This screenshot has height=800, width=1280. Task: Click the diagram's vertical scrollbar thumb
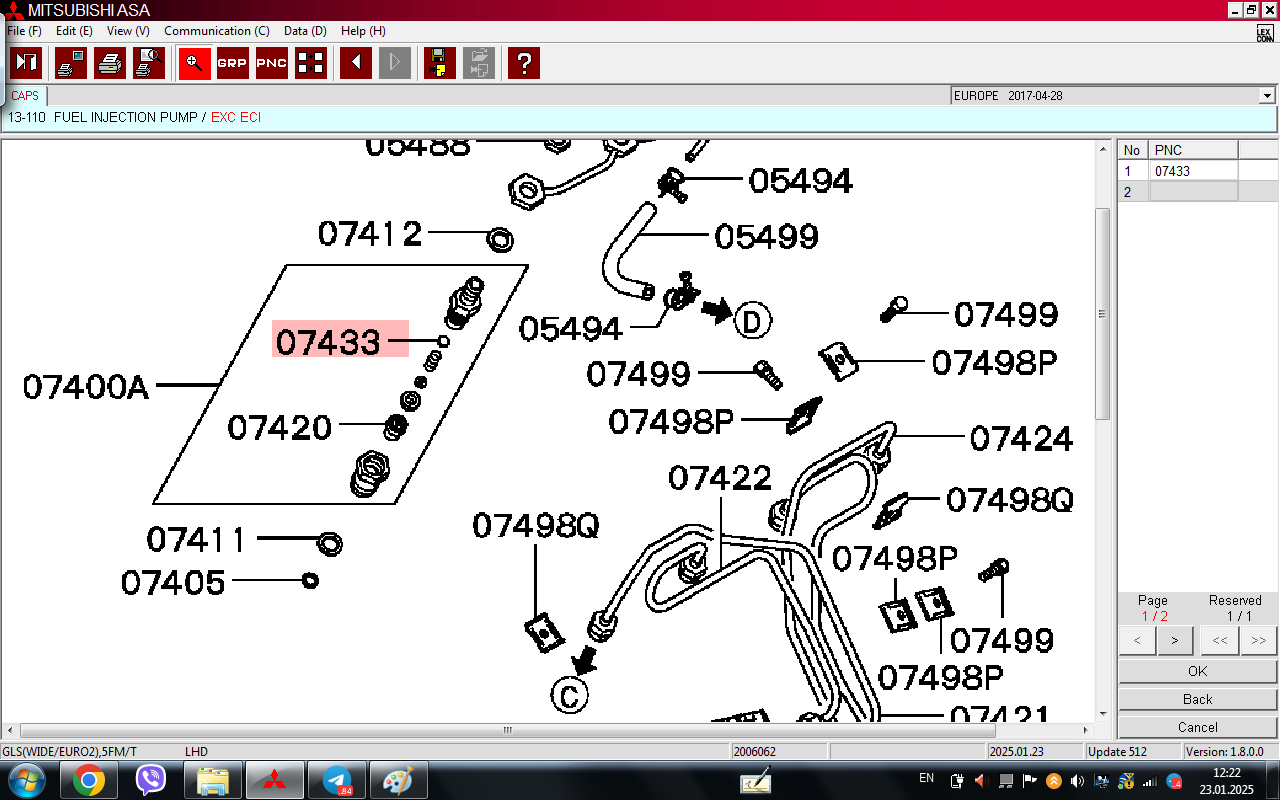click(x=1102, y=314)
